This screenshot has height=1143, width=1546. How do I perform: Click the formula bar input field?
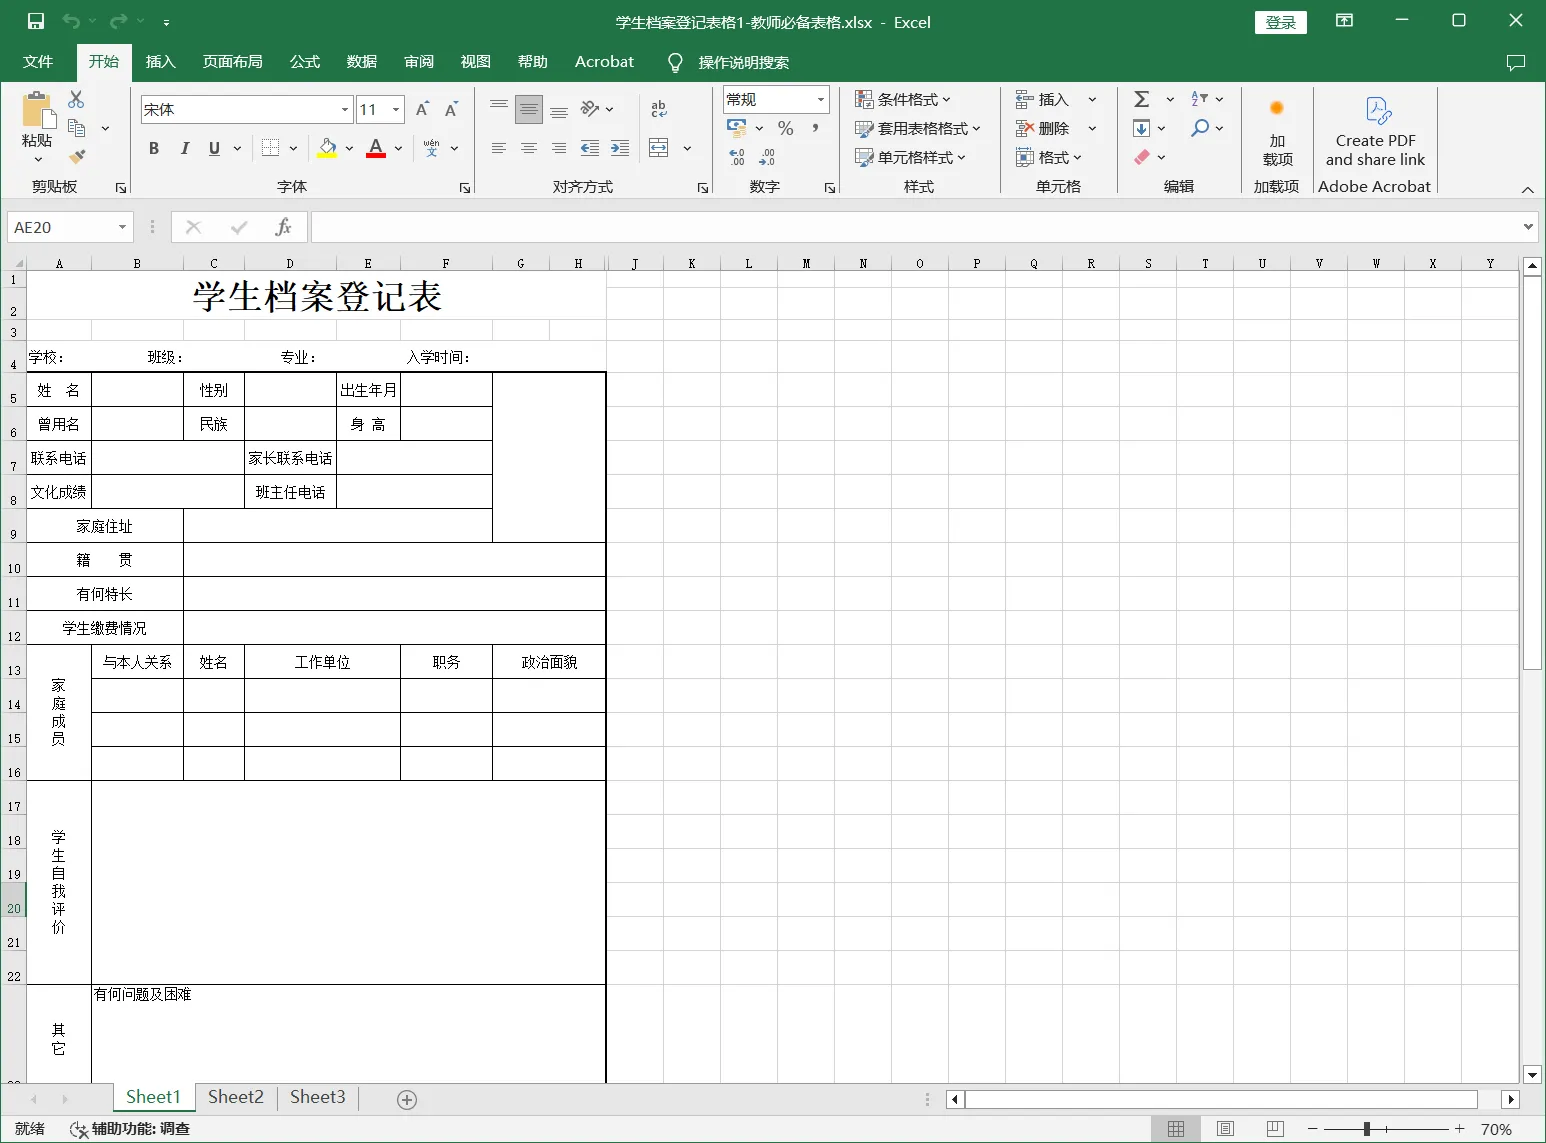[x=916, y=227]
